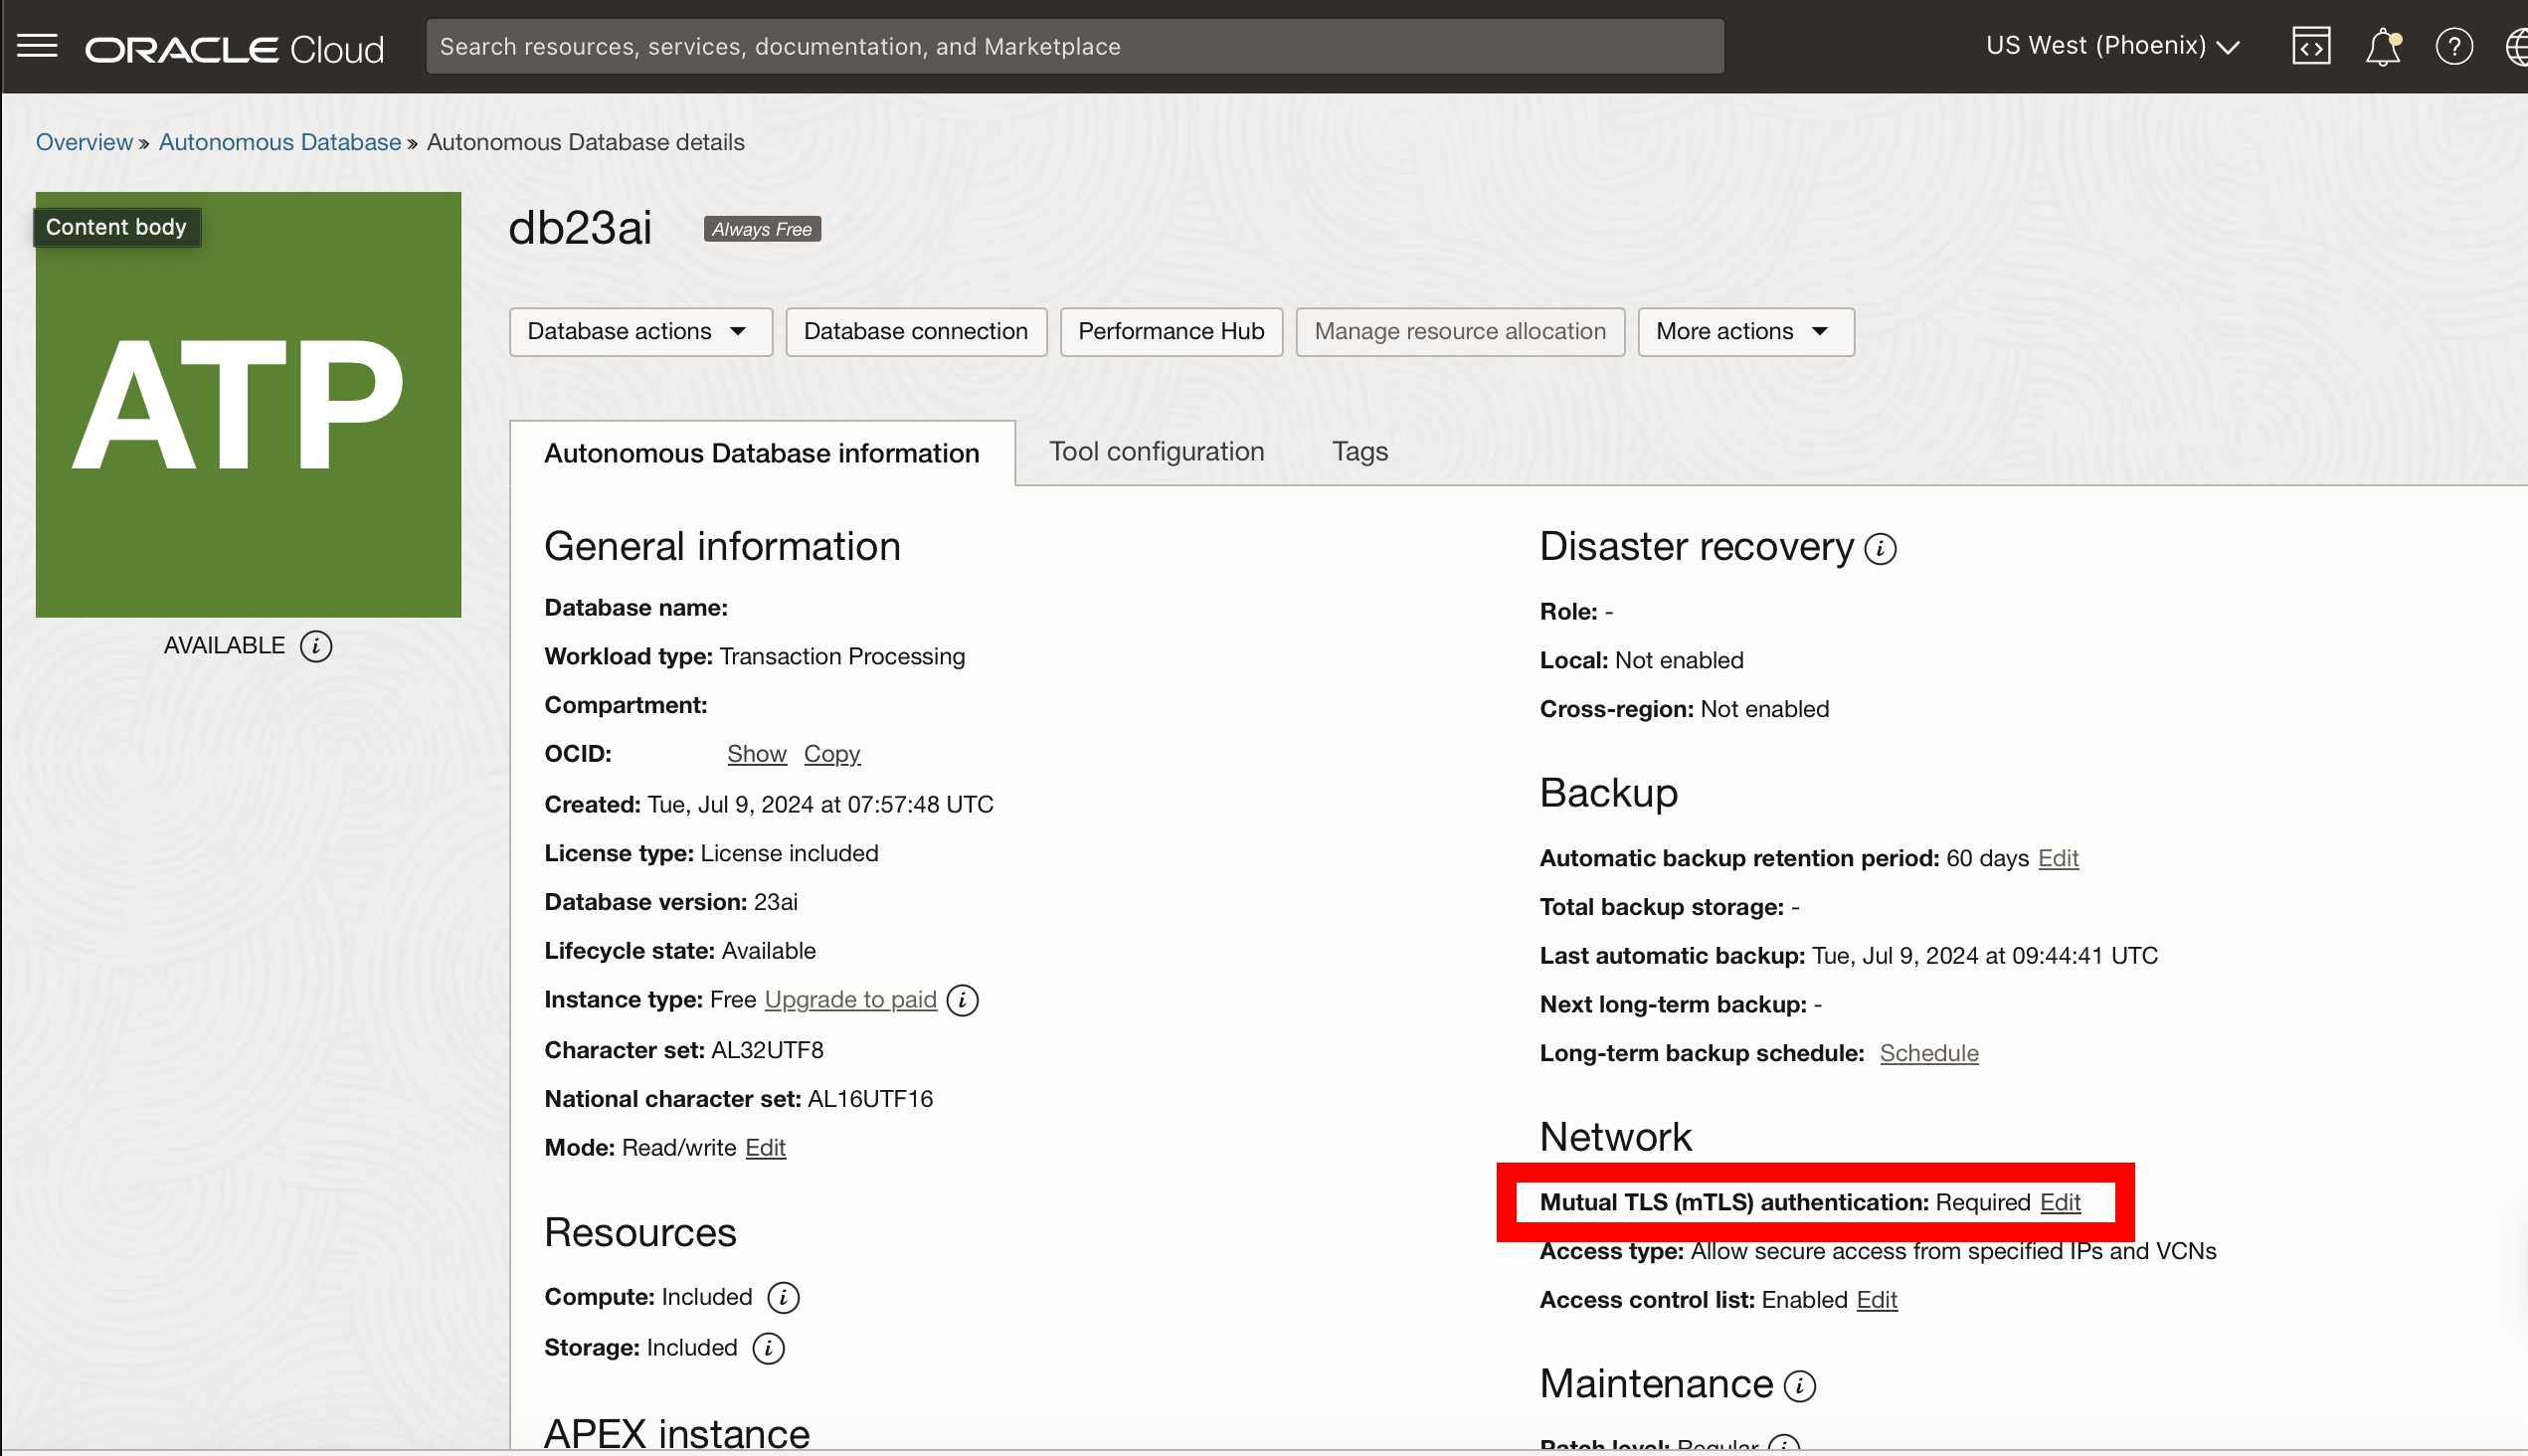Show Storage info icon
Image resolution: width=2528 pixels, height=1456 pixels.
[x=768, y=1349]
